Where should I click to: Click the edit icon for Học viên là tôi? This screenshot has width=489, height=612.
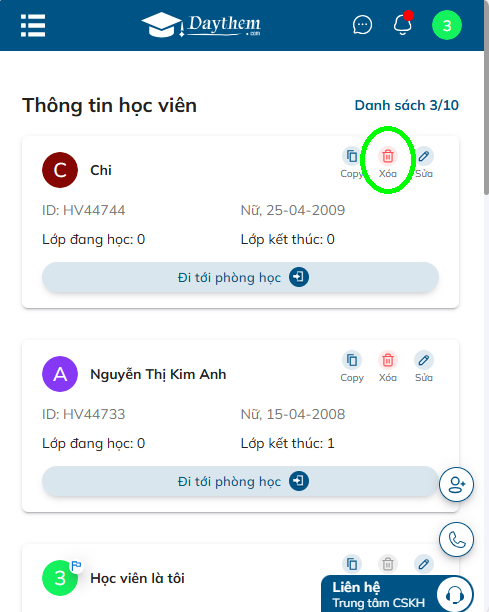coord(424,564)
